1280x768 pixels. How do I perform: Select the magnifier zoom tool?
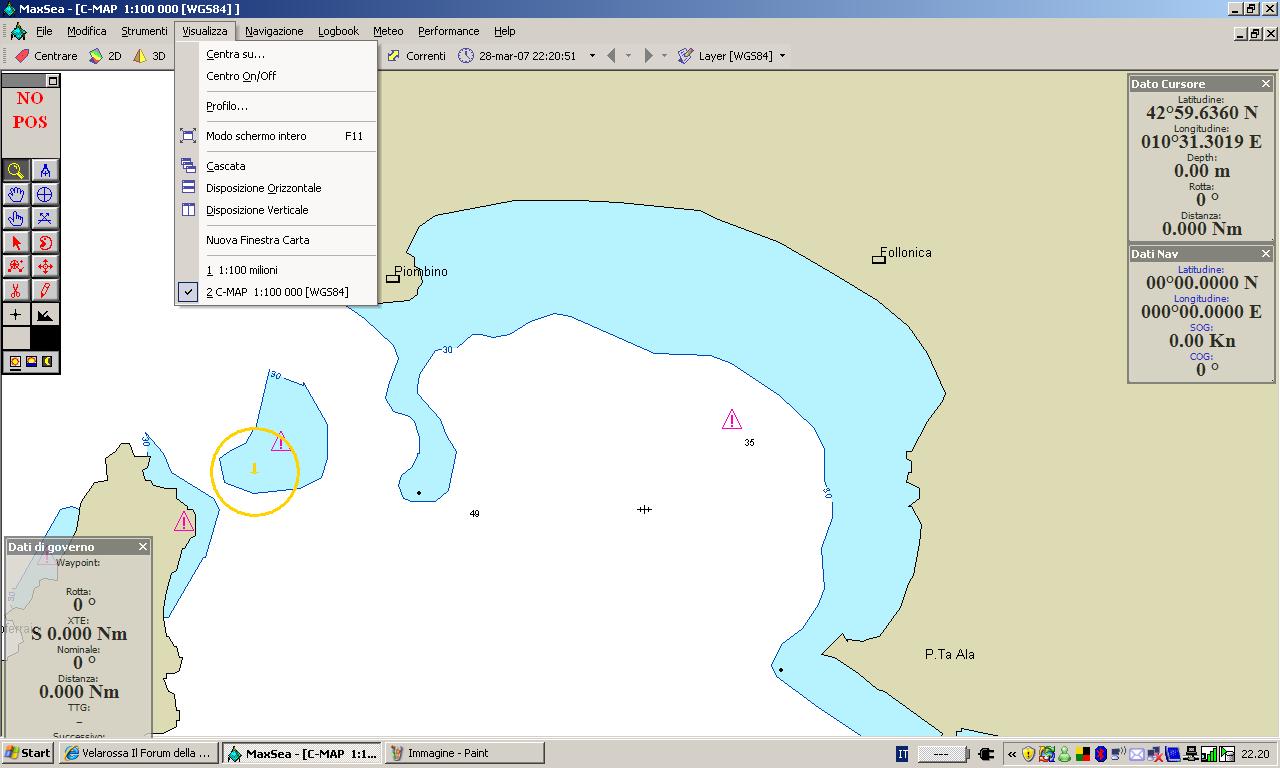(16, 170)
